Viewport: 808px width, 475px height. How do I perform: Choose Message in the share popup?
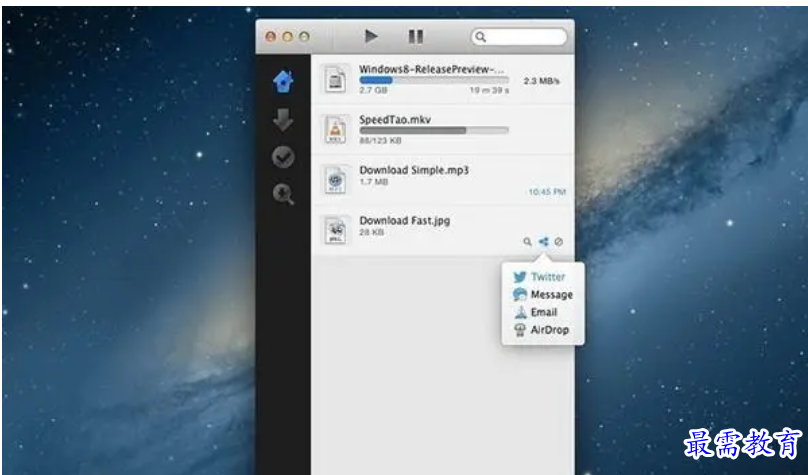[543, 295]
